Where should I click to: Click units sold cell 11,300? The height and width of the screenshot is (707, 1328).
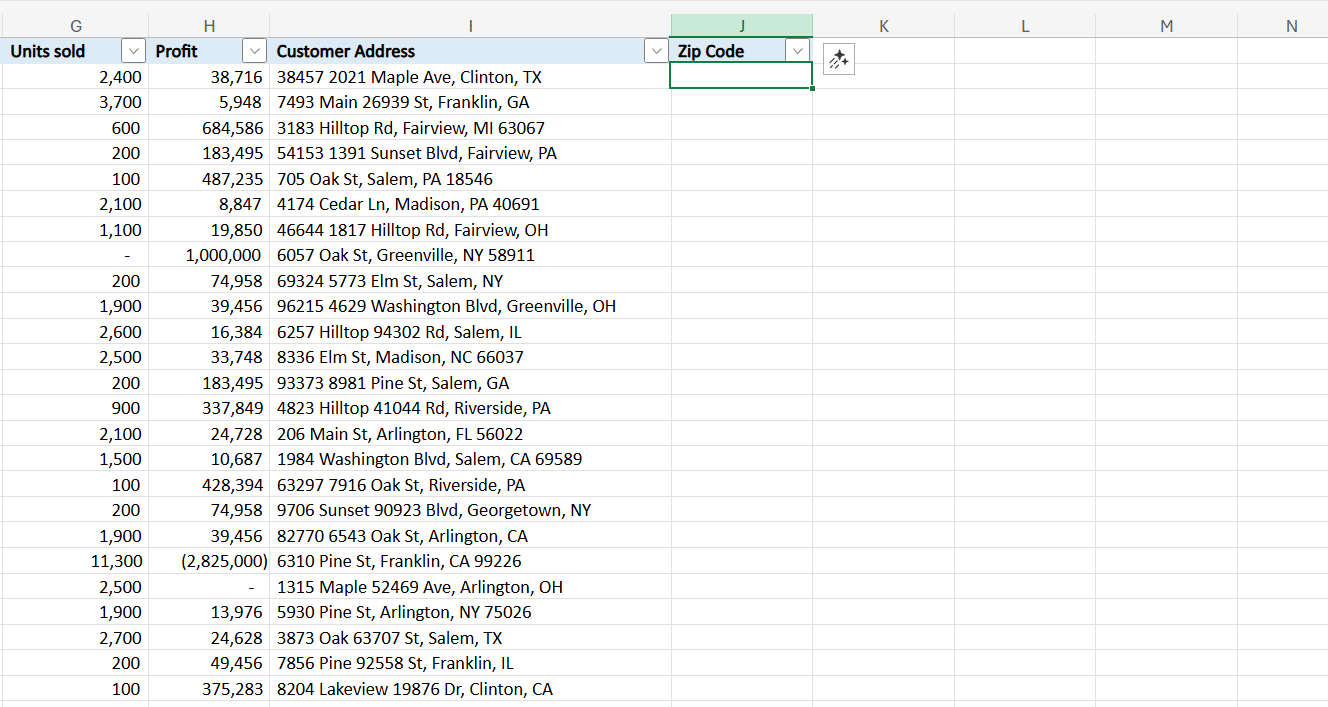pos(75,561)
